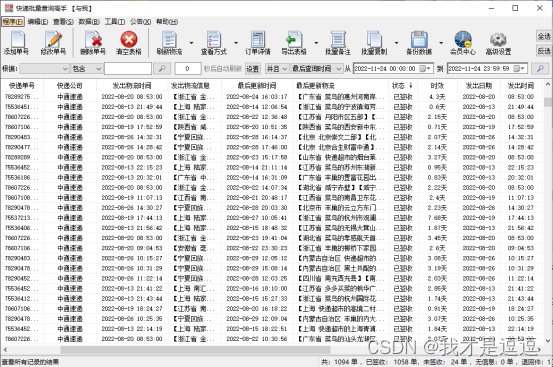The width and height of the screenshot is (553, 367).
Task: Expand the arrow beside 导出表格
Action: (316, 43)
